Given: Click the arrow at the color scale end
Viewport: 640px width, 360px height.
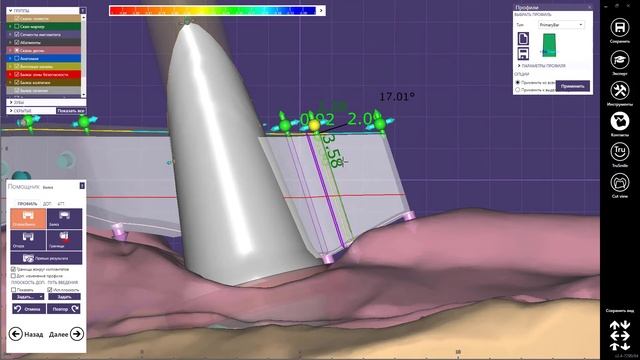Looking at the screenshot, I should point(321,11).
